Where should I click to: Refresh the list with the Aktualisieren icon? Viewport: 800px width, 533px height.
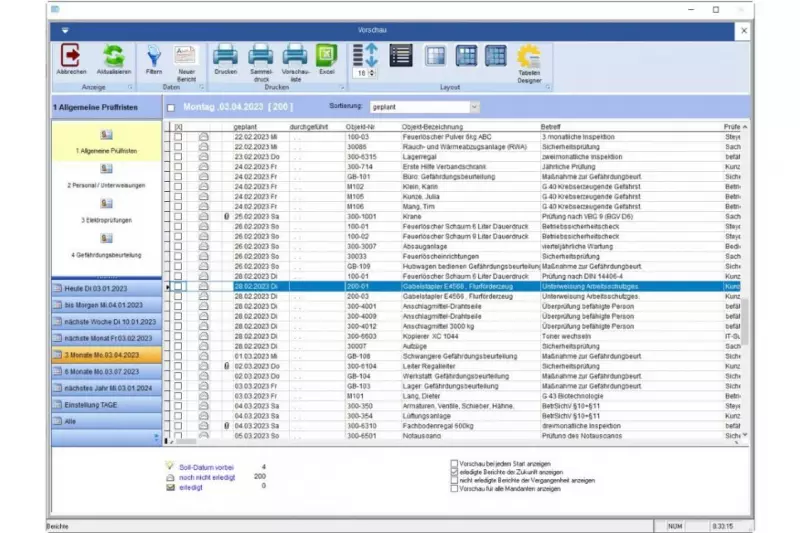114,56
